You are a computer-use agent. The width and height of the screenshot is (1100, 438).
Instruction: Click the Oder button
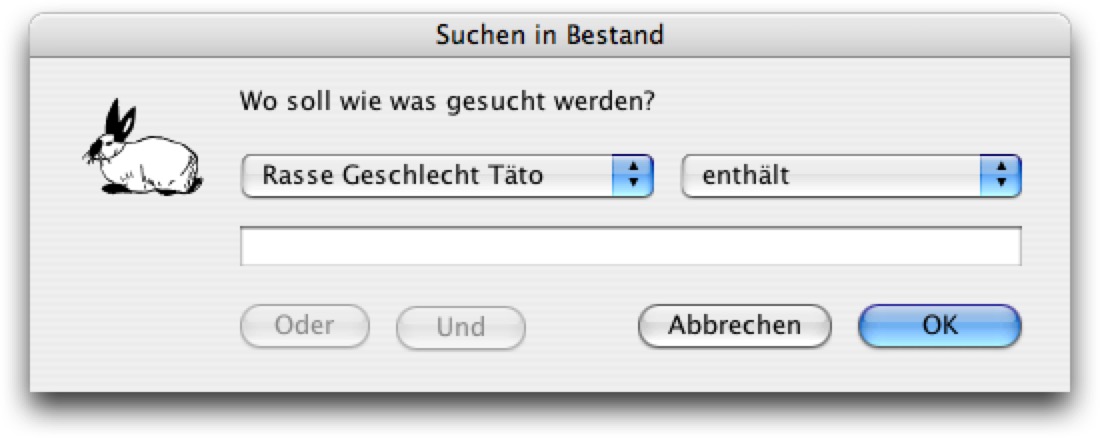pos(304,326)
